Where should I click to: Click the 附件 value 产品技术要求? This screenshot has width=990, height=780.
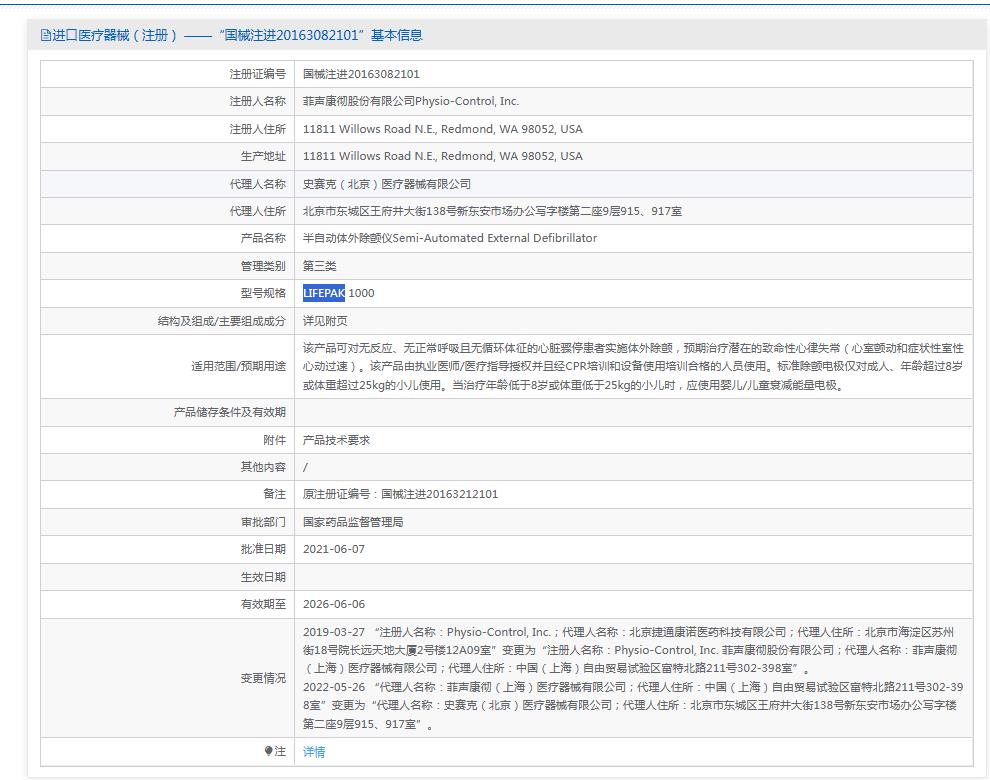coord(337,440)
